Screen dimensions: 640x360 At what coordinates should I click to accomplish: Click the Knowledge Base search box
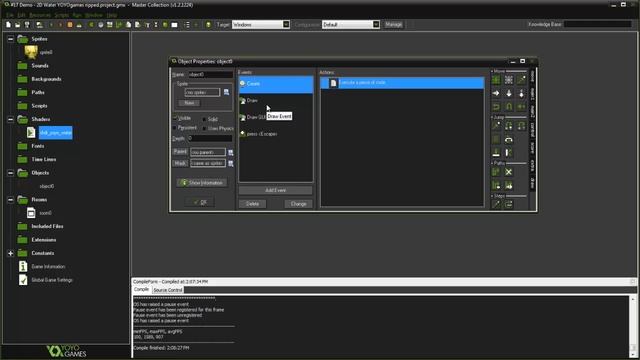click(598, 24)
